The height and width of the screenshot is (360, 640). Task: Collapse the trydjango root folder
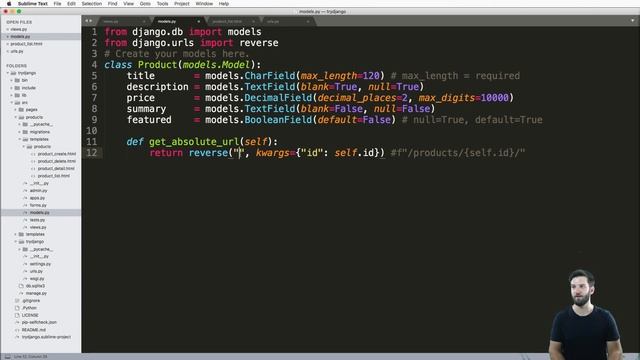coord(8,73)
